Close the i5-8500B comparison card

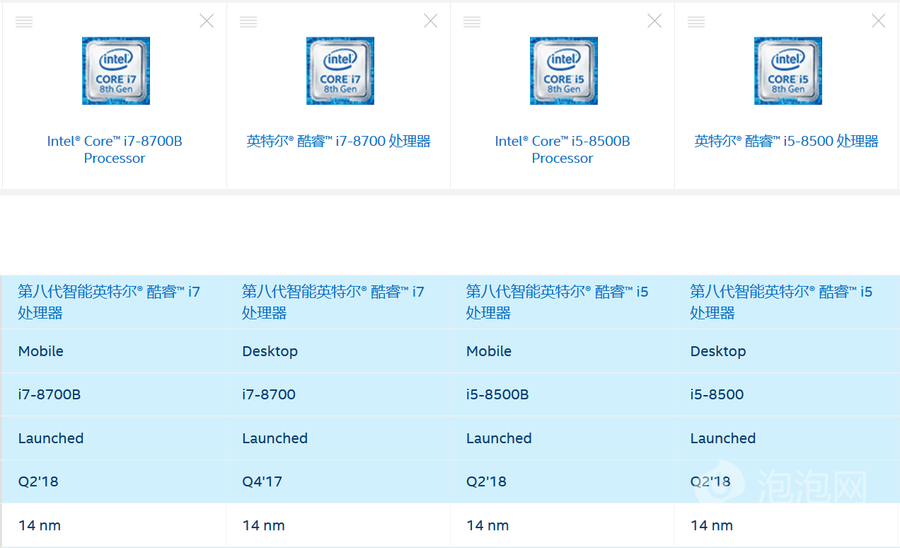point(654,21)
